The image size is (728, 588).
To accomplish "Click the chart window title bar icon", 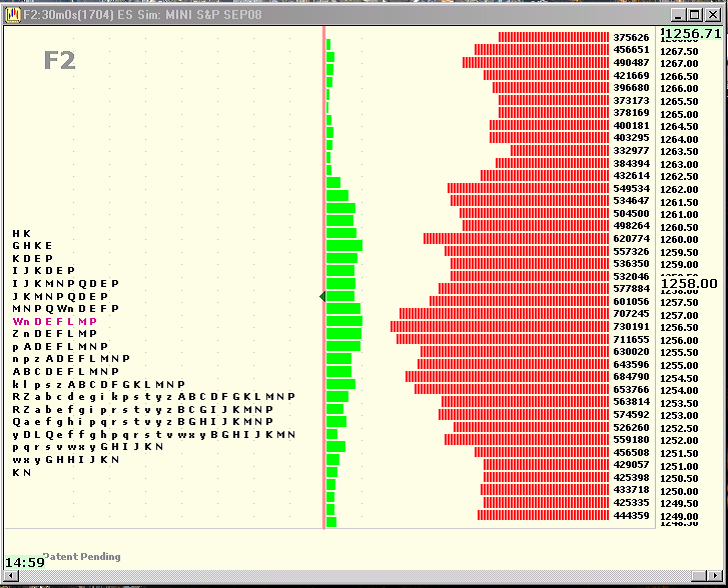I will [x=13, y=14].
